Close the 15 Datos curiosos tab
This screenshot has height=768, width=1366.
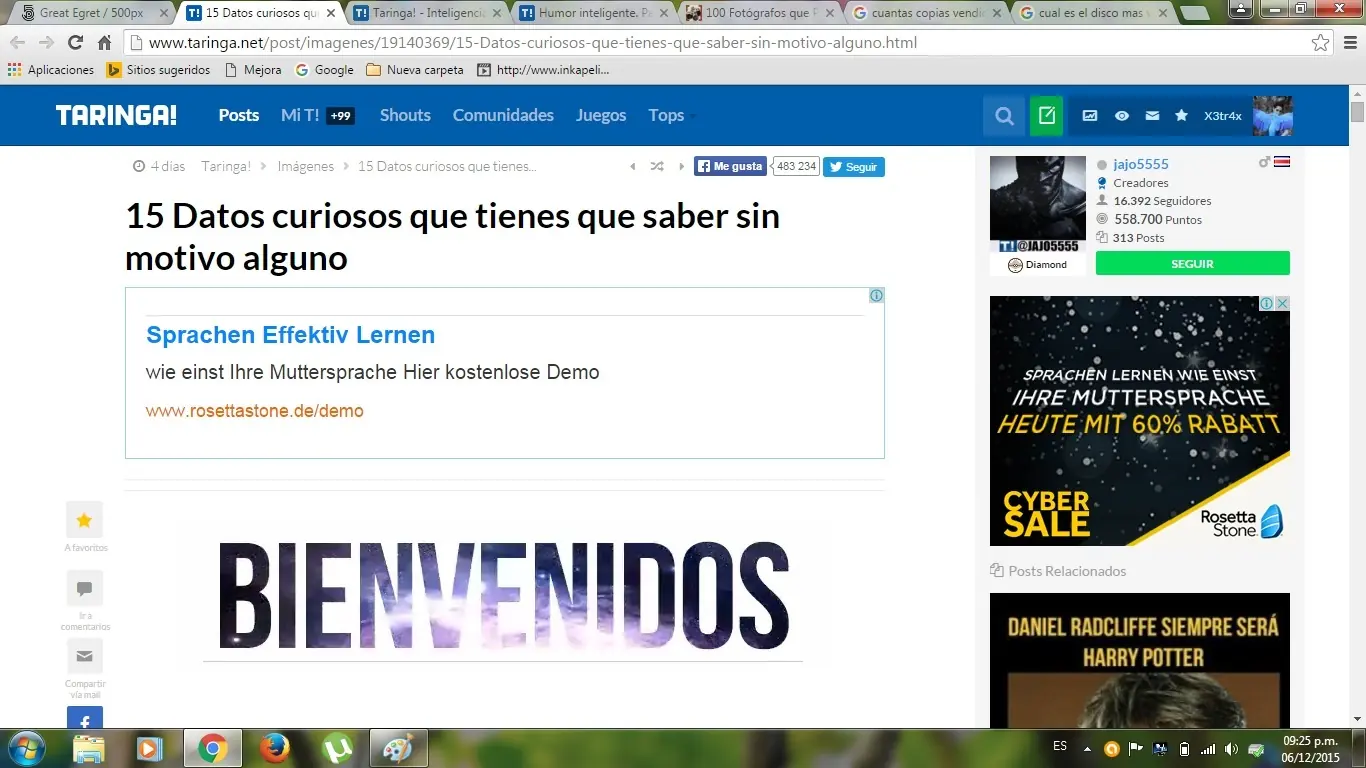point(330,14)
